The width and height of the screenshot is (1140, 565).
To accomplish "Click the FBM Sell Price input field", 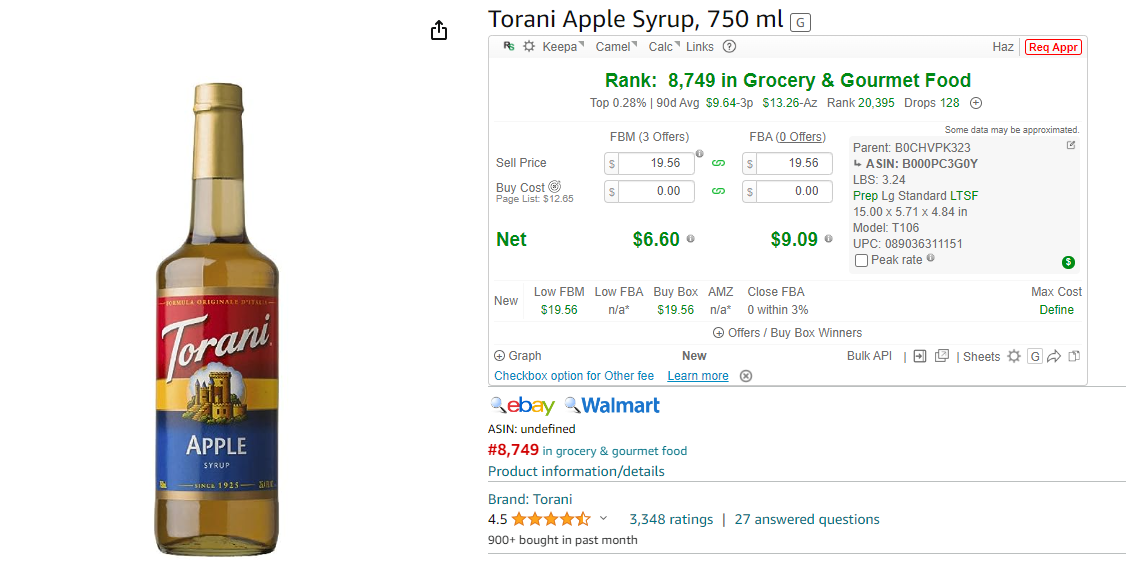I will [x=657, y=163].
